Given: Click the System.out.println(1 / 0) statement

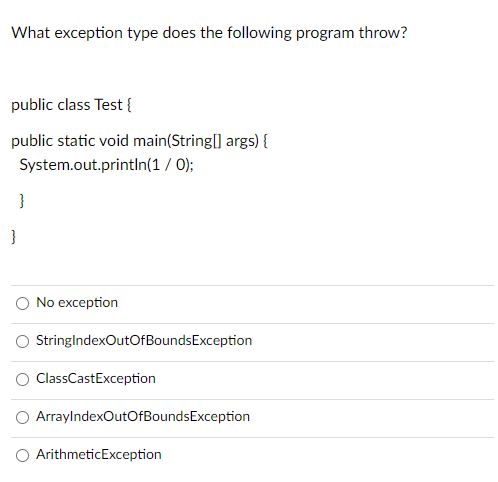Looking at the screenshot, I should point(106,165).
